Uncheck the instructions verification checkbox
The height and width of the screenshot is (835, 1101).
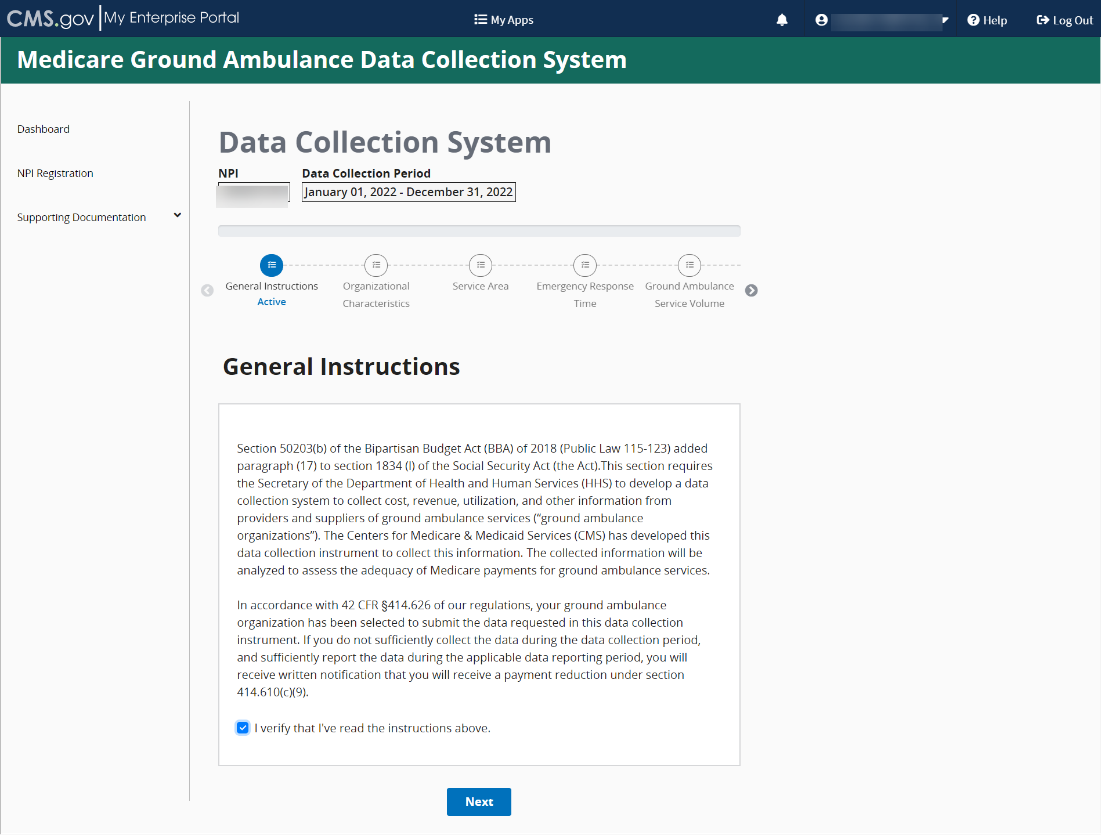[242, 728]
